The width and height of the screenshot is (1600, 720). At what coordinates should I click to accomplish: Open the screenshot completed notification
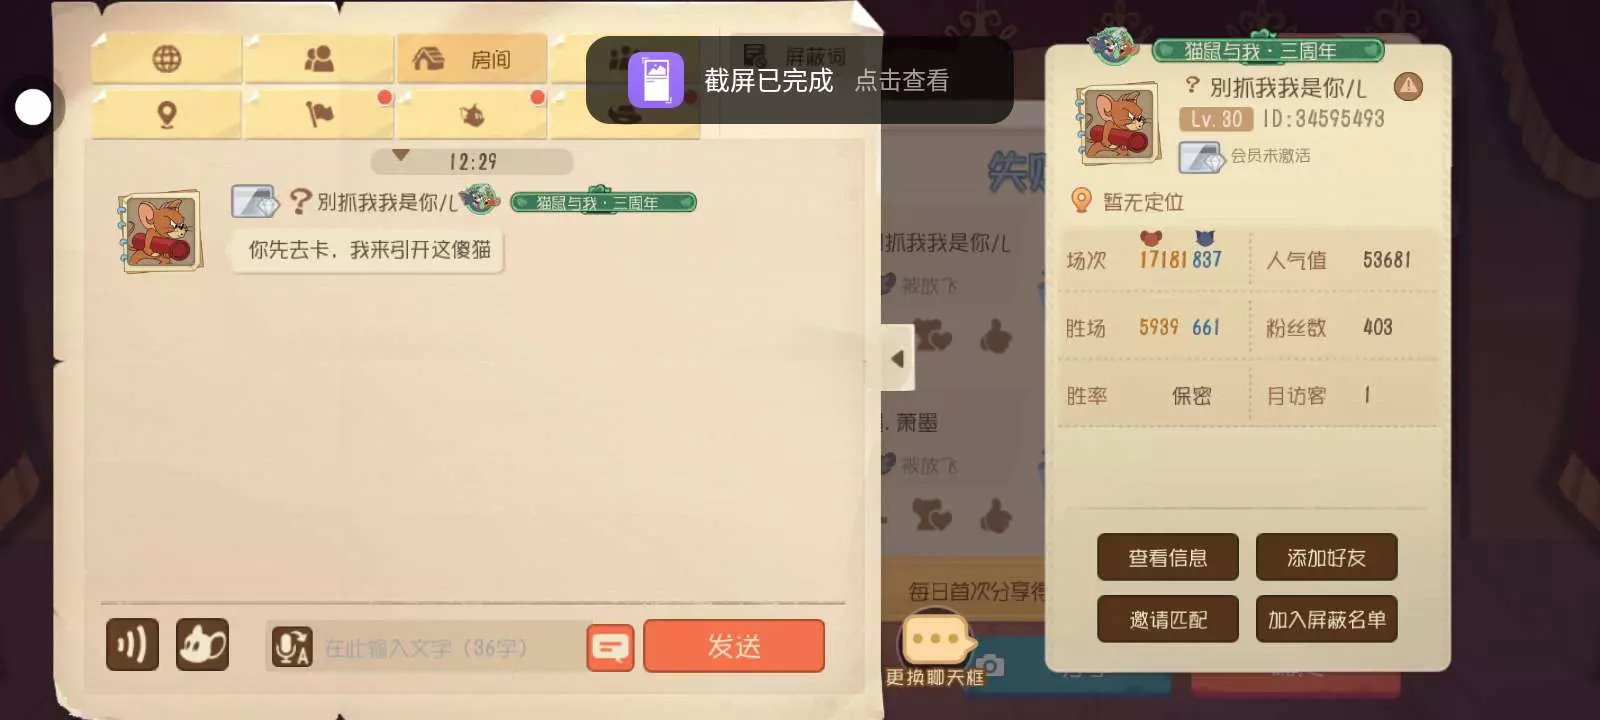800,80
